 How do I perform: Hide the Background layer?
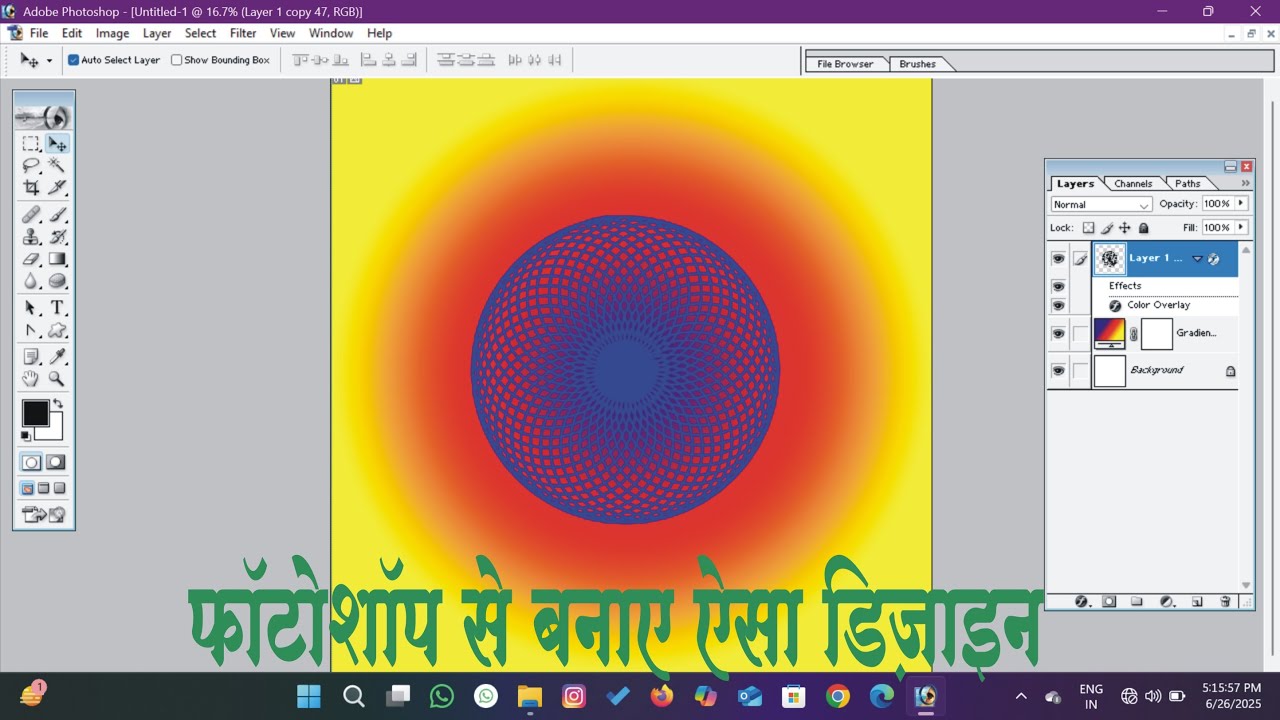point(1058,371)
